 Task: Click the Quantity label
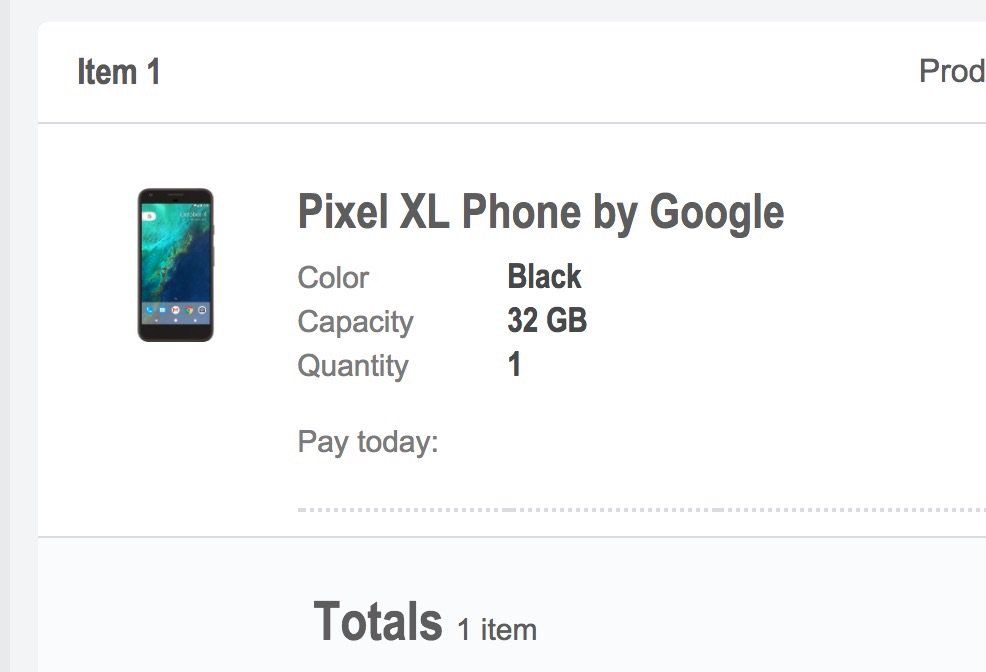(352, 366)
